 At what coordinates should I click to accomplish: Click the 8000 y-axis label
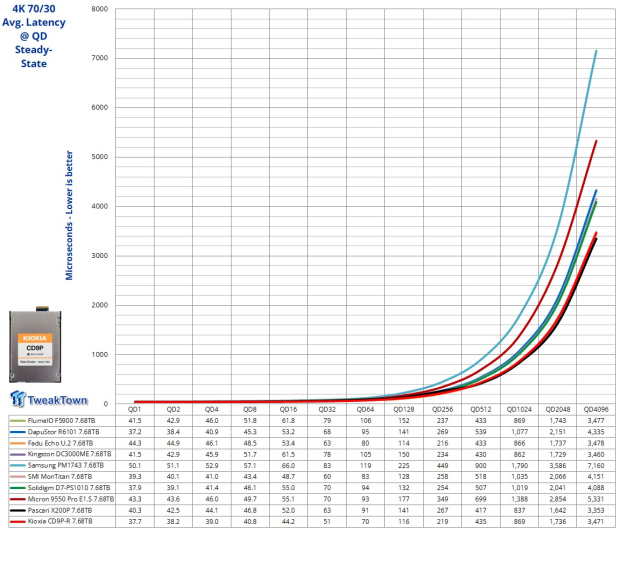tap(100, 9)
